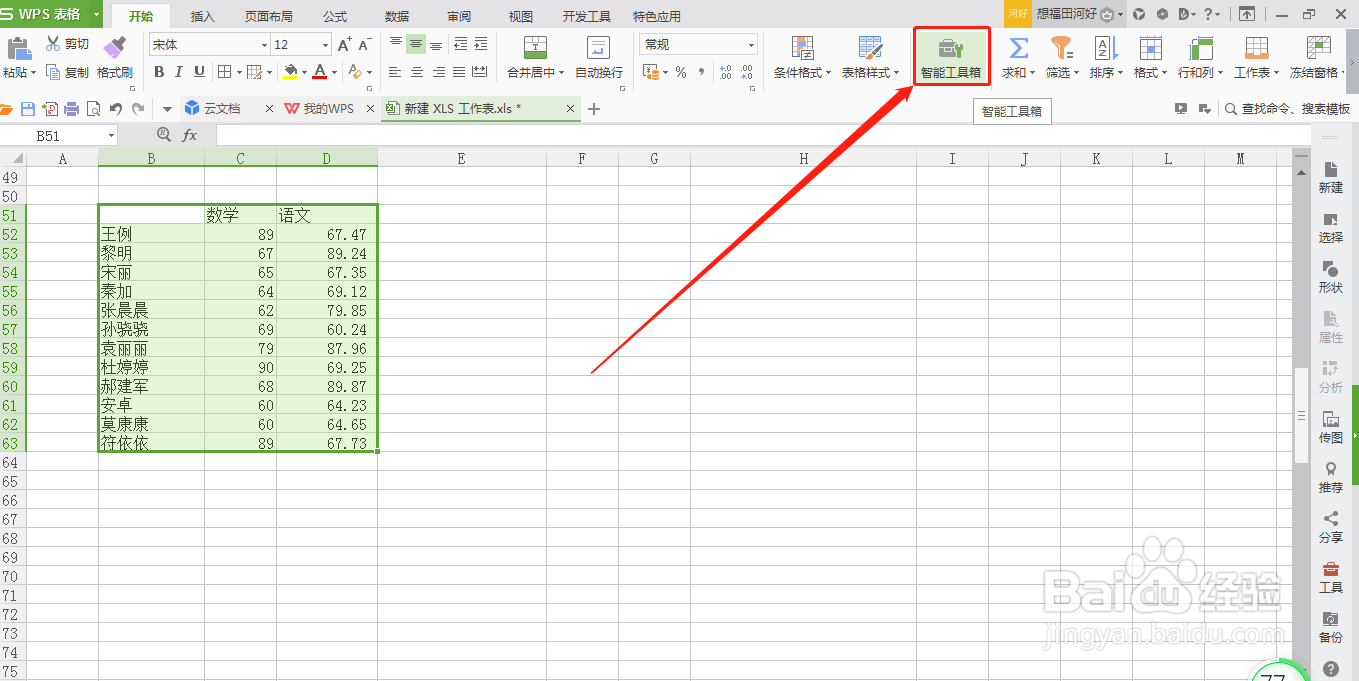Screen dimensions: 1359x681
Task: Switch to the 数据 ribbon tab
Action: click(x=397, y=16)
